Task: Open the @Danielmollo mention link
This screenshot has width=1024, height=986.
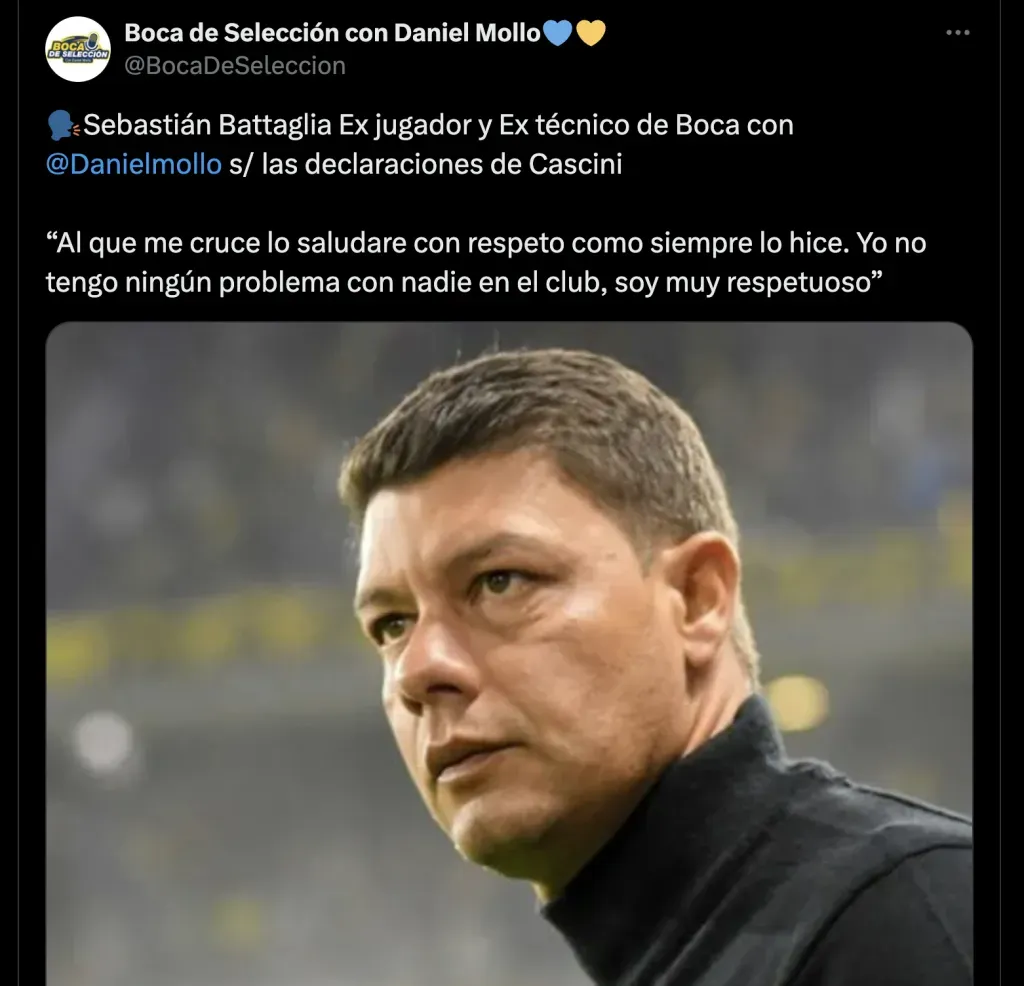Action: click(x=133, y=164)
